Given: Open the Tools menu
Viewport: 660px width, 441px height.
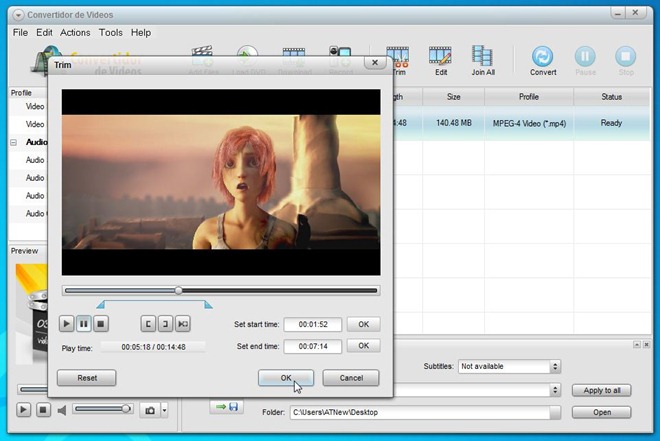Looking at the screenshot, I should point(111,32).
